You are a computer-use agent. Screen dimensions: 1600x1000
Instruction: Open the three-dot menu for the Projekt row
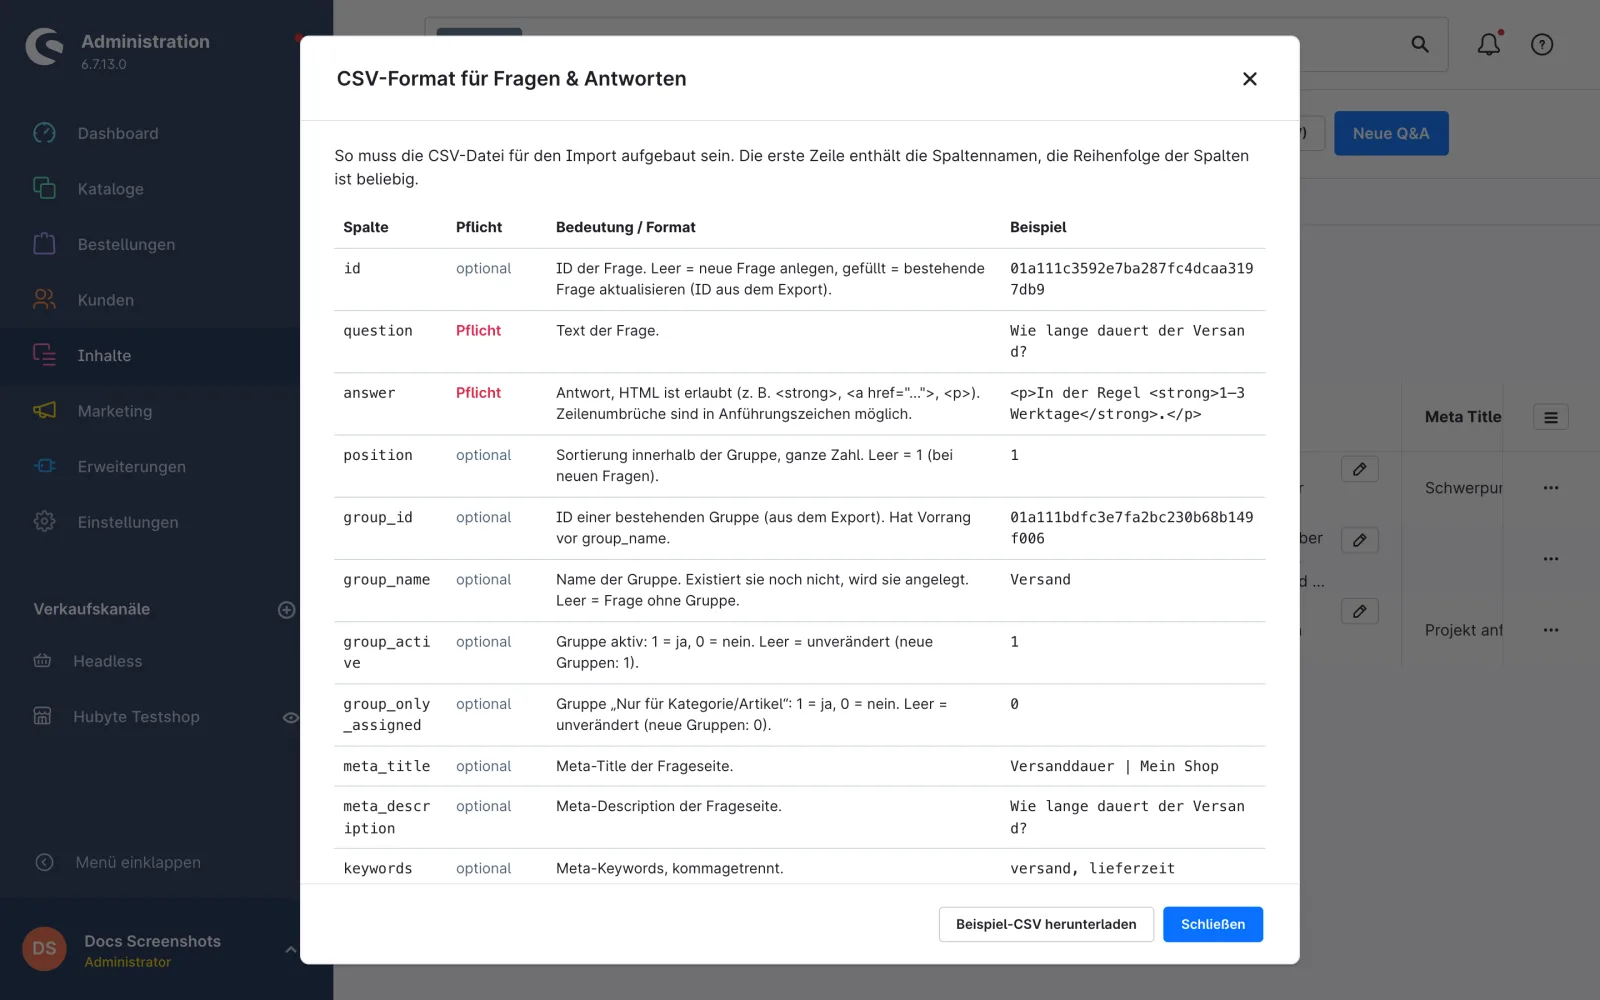click(x=1551, y=630)
